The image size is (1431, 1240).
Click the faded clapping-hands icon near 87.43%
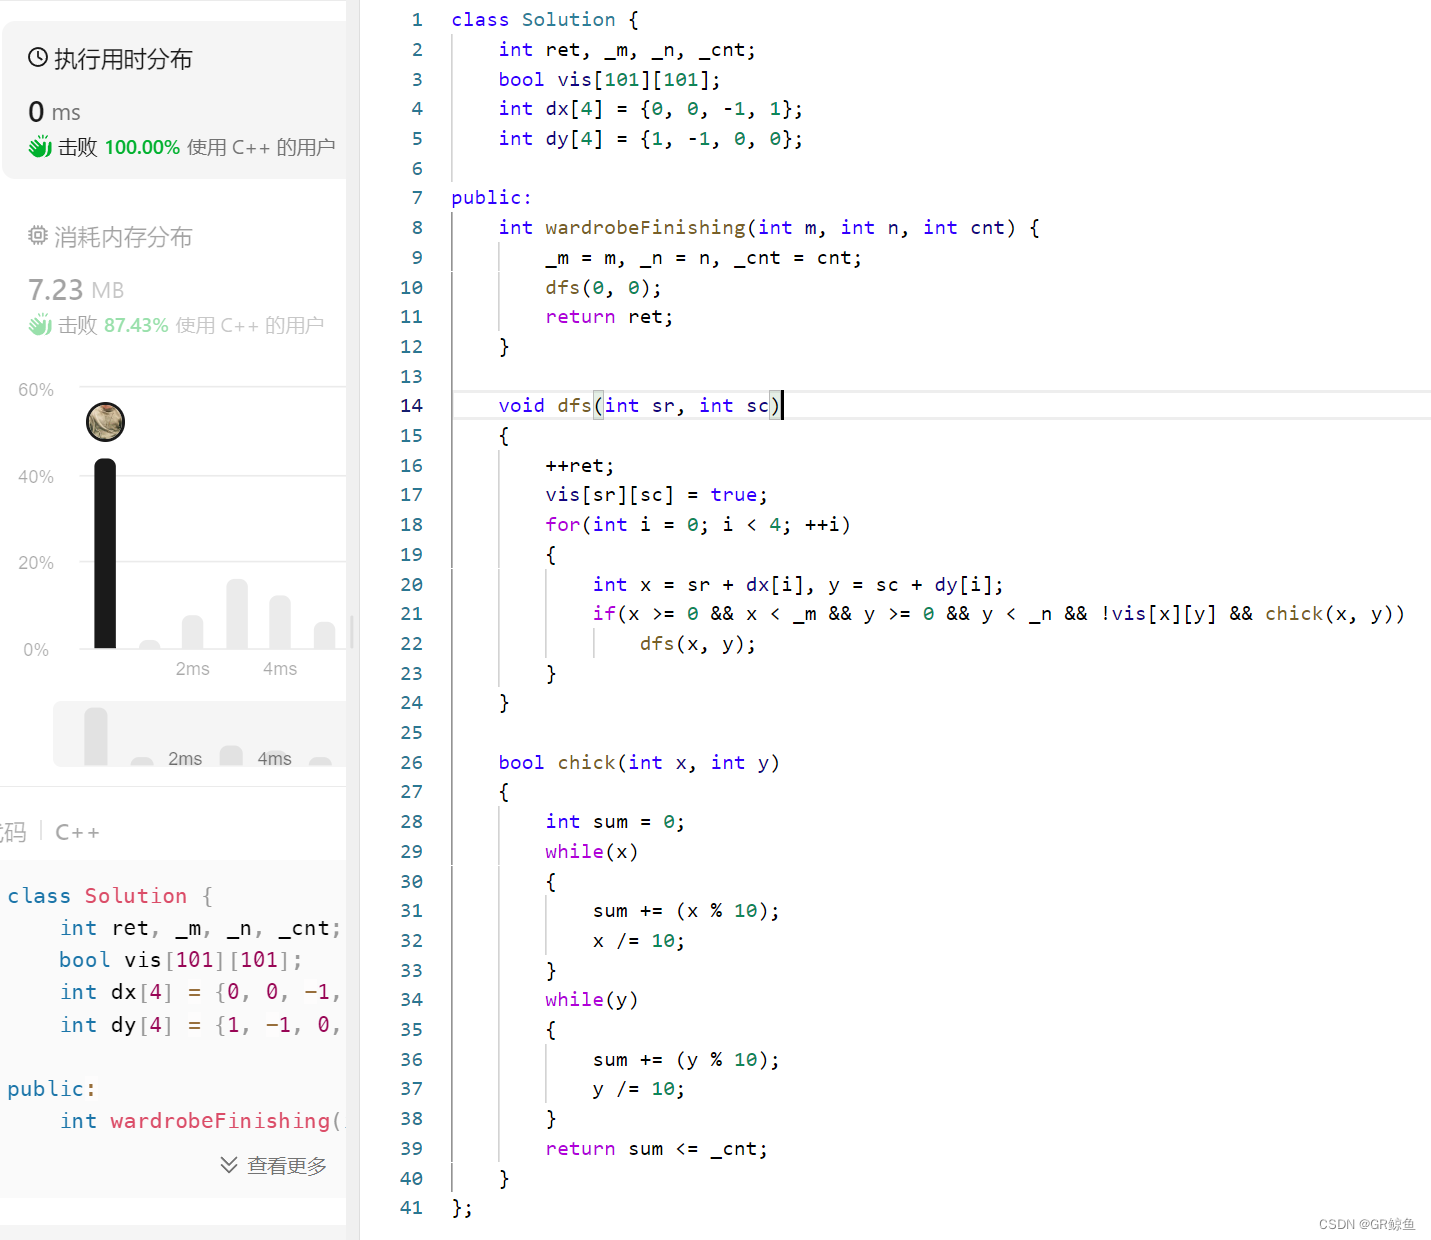[x=40, y=325]
